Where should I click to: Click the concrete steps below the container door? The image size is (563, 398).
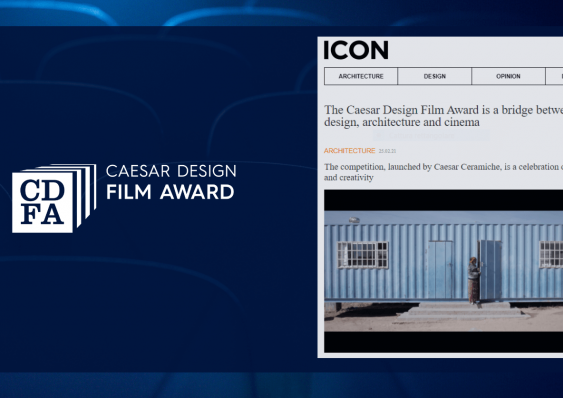pos(463,310)
